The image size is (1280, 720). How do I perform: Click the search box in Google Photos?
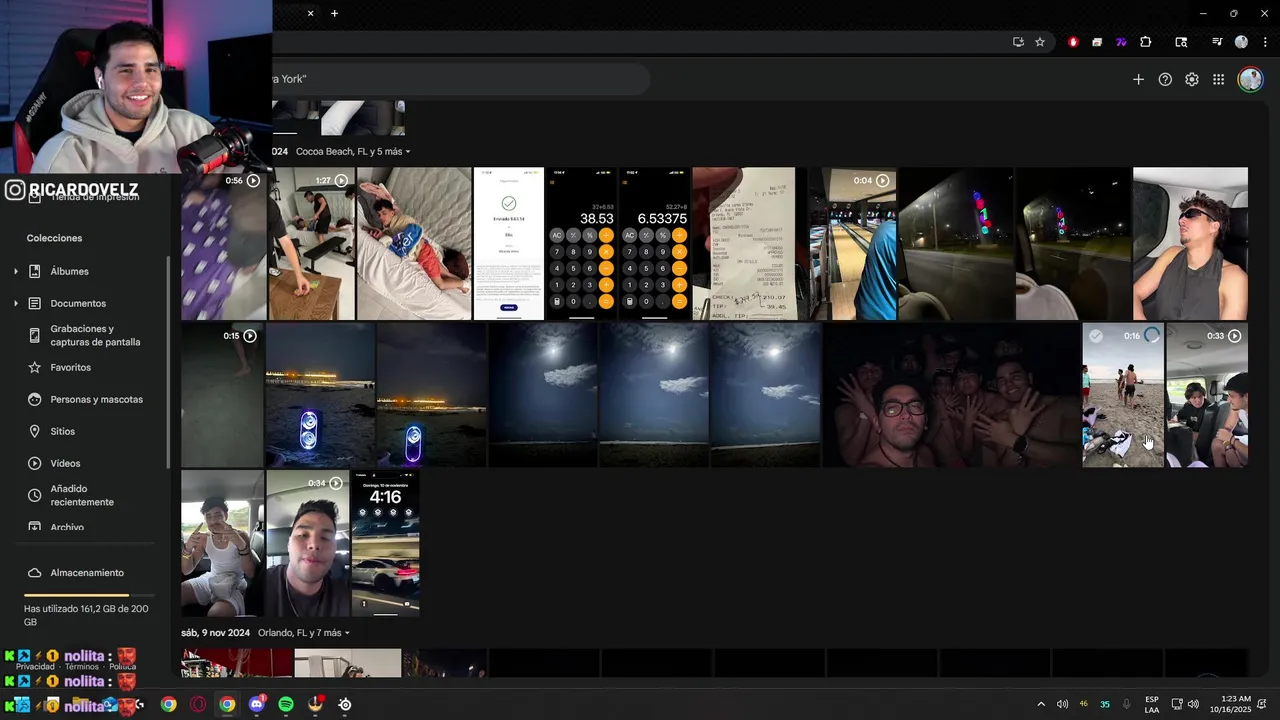click(x=460, y=79)
